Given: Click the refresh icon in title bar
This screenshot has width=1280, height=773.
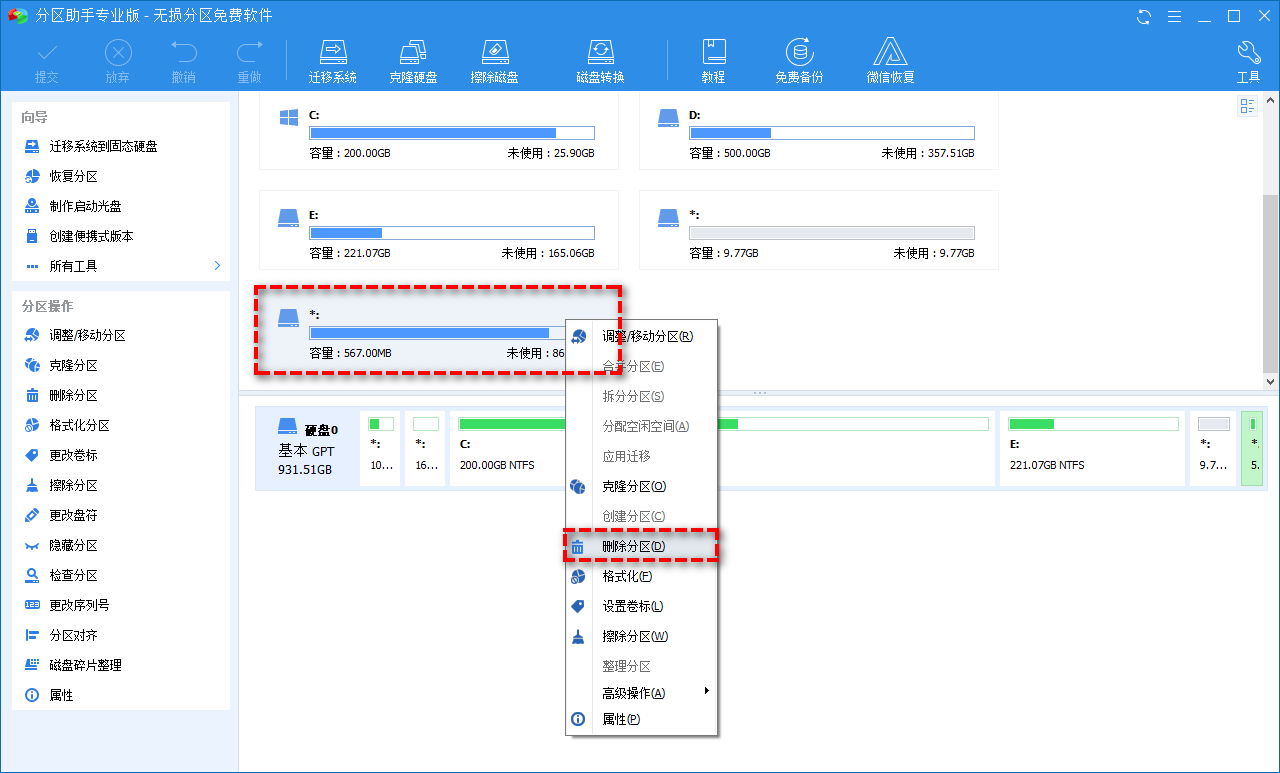Looking at the screenshot, I should (1144, 16).
